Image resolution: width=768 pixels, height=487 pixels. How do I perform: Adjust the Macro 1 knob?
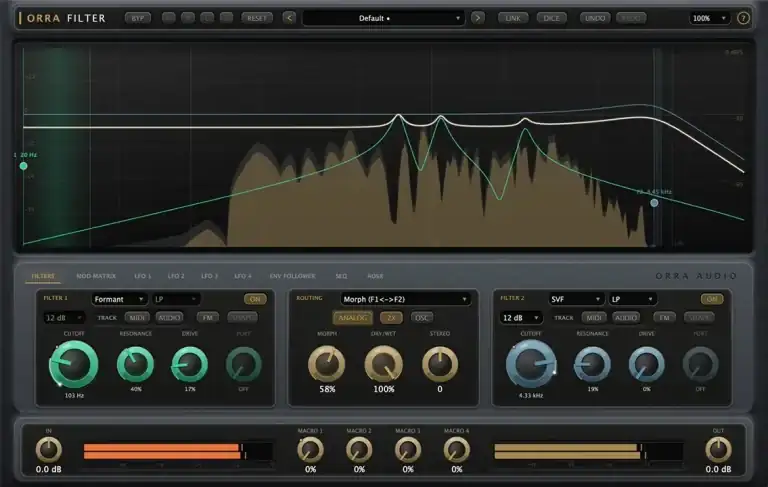click(x=310, y=450)
